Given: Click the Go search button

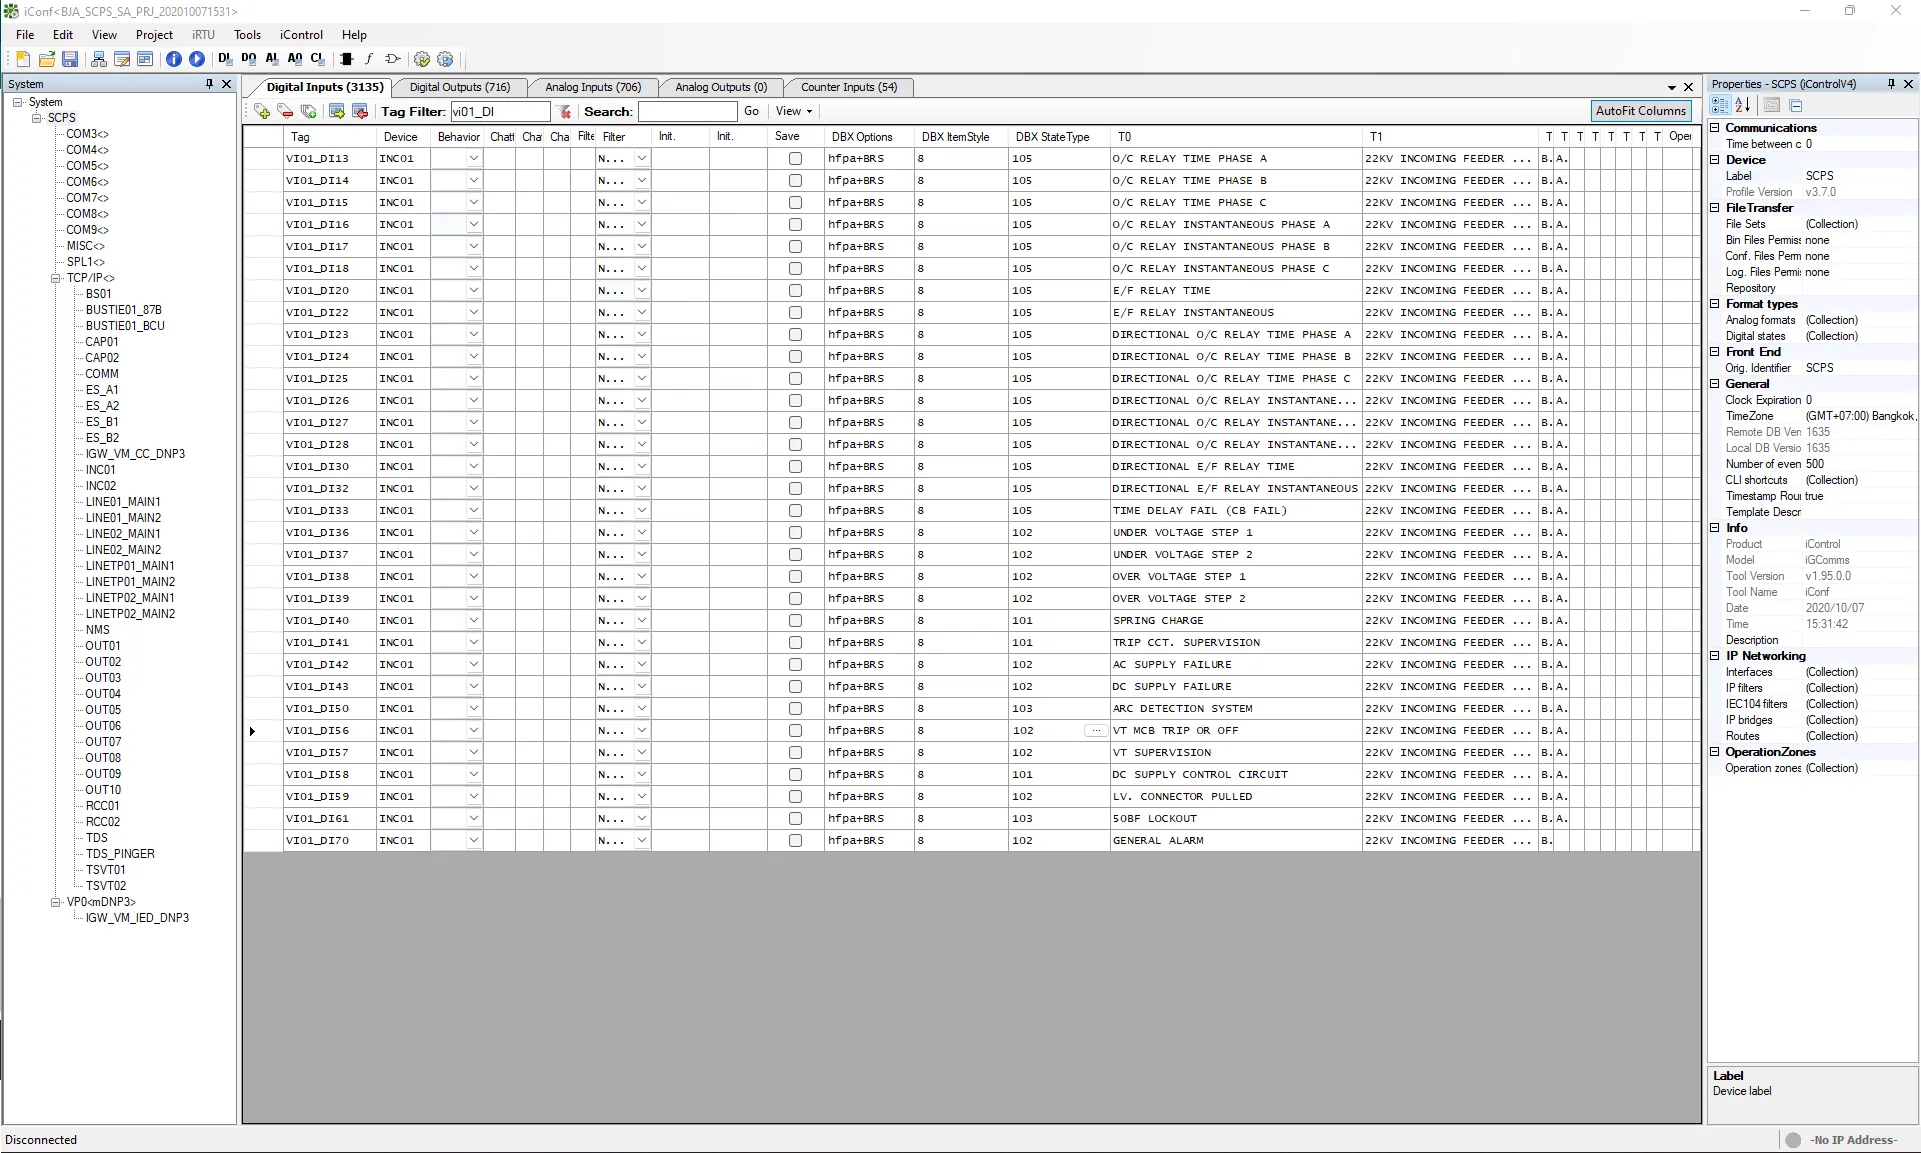Looking at the screenshot, I should coord(751,111).
